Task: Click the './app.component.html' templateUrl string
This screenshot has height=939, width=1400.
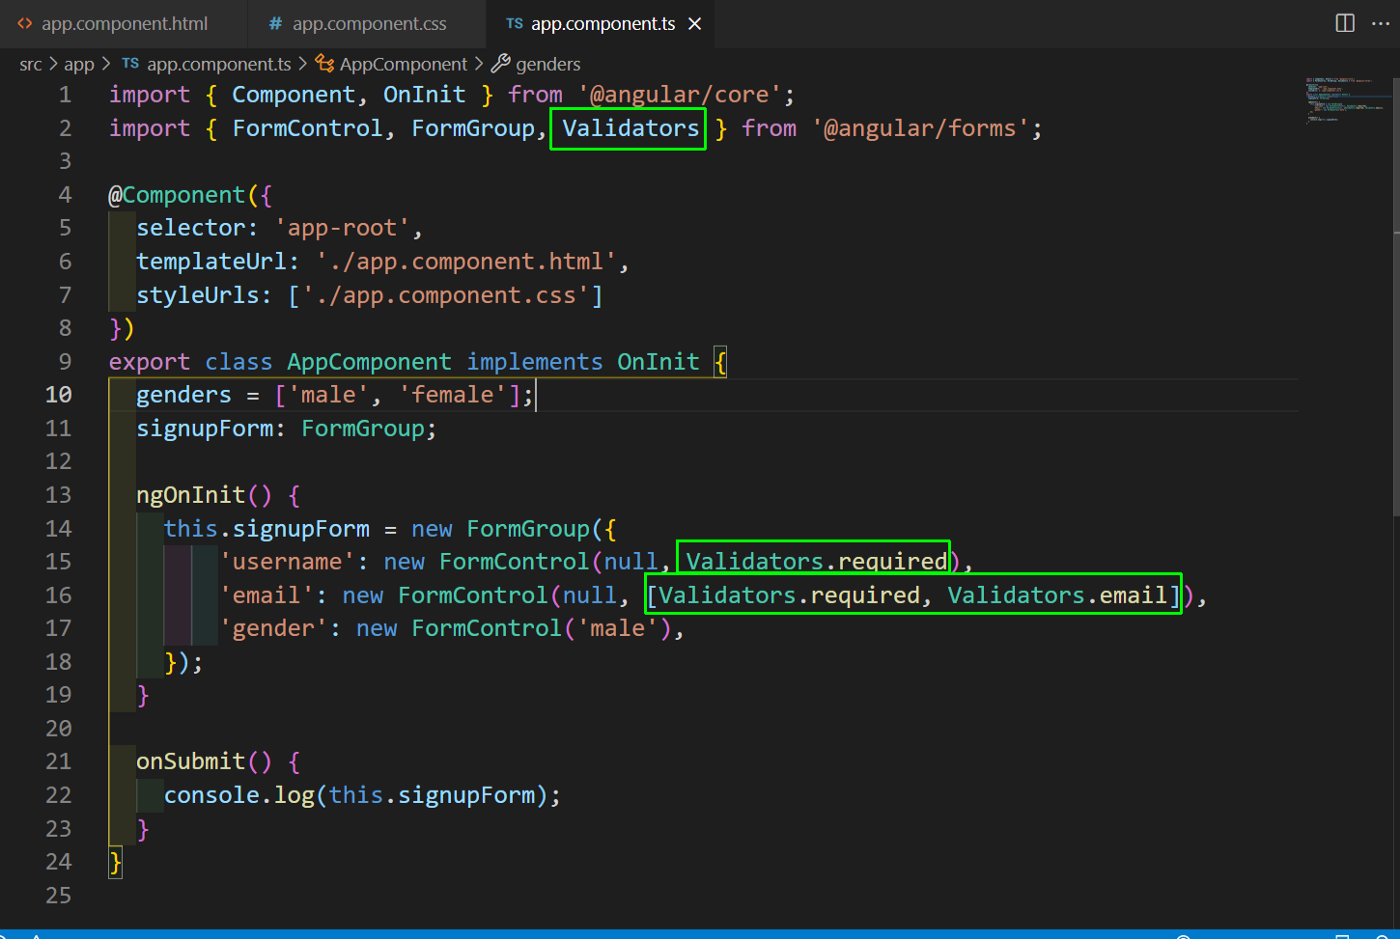Action: (x=466, y=262)
